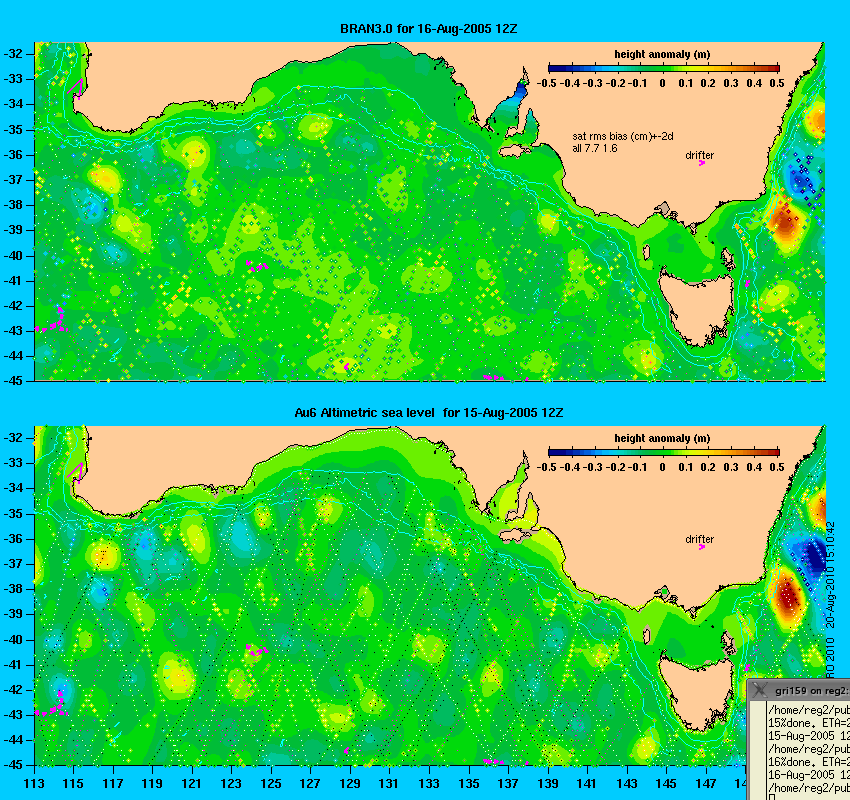The image size is (850, 800).
Task: Click latitude label "-32" of the BRAN3.0 panel
Action: tap(13, 54)
